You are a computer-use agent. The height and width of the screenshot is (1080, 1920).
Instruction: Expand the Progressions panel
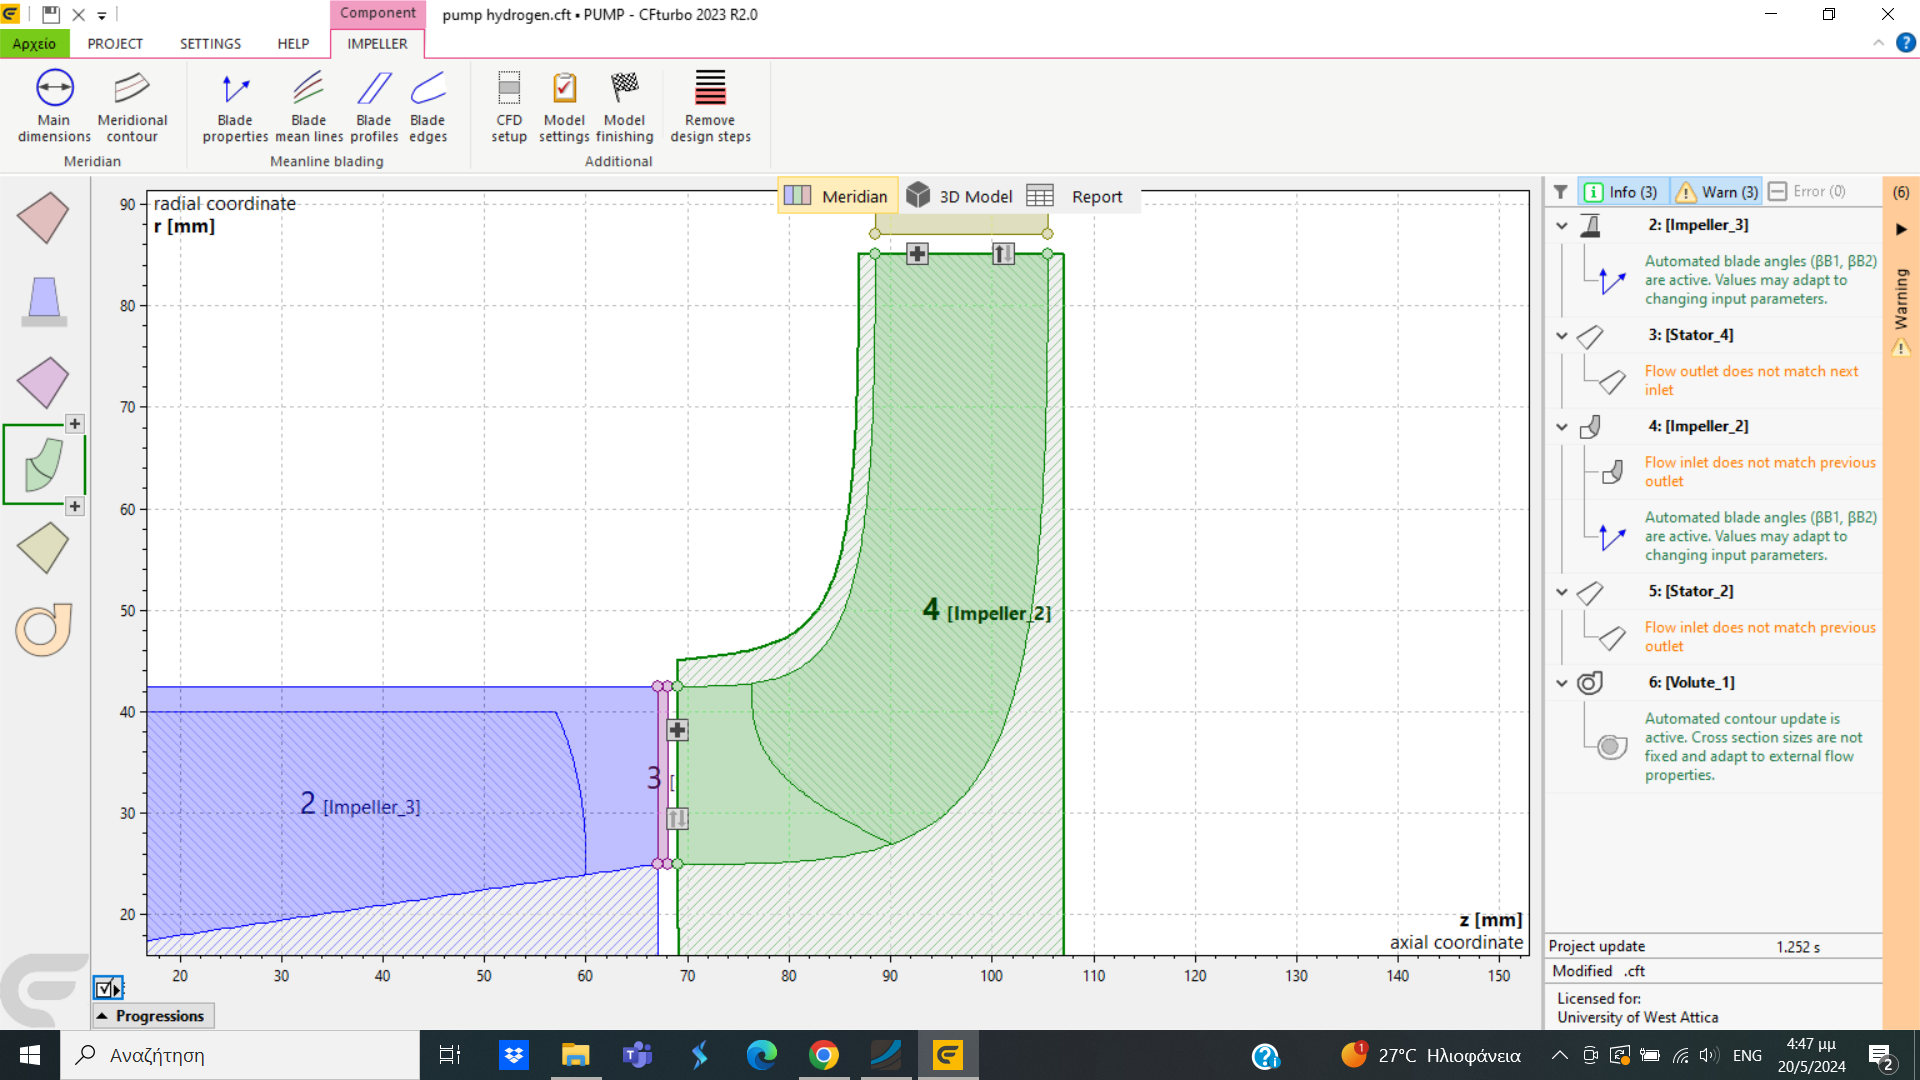[152, 1016]
